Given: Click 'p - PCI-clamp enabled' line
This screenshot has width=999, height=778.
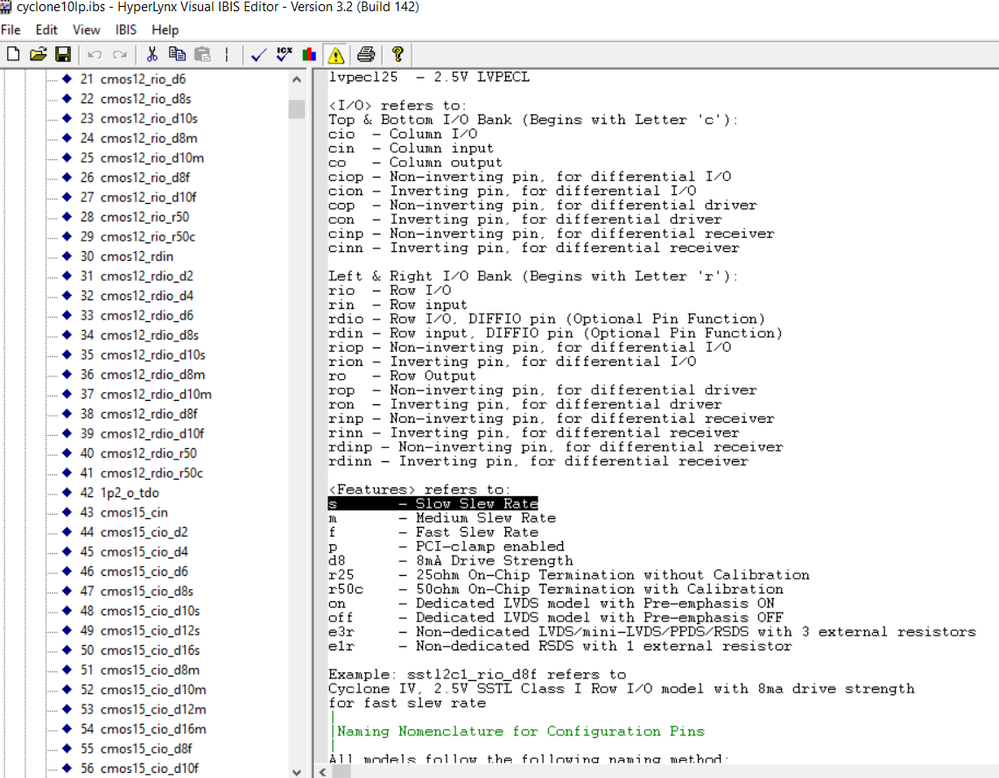Looking at the screenshot, I should [446, 547].
